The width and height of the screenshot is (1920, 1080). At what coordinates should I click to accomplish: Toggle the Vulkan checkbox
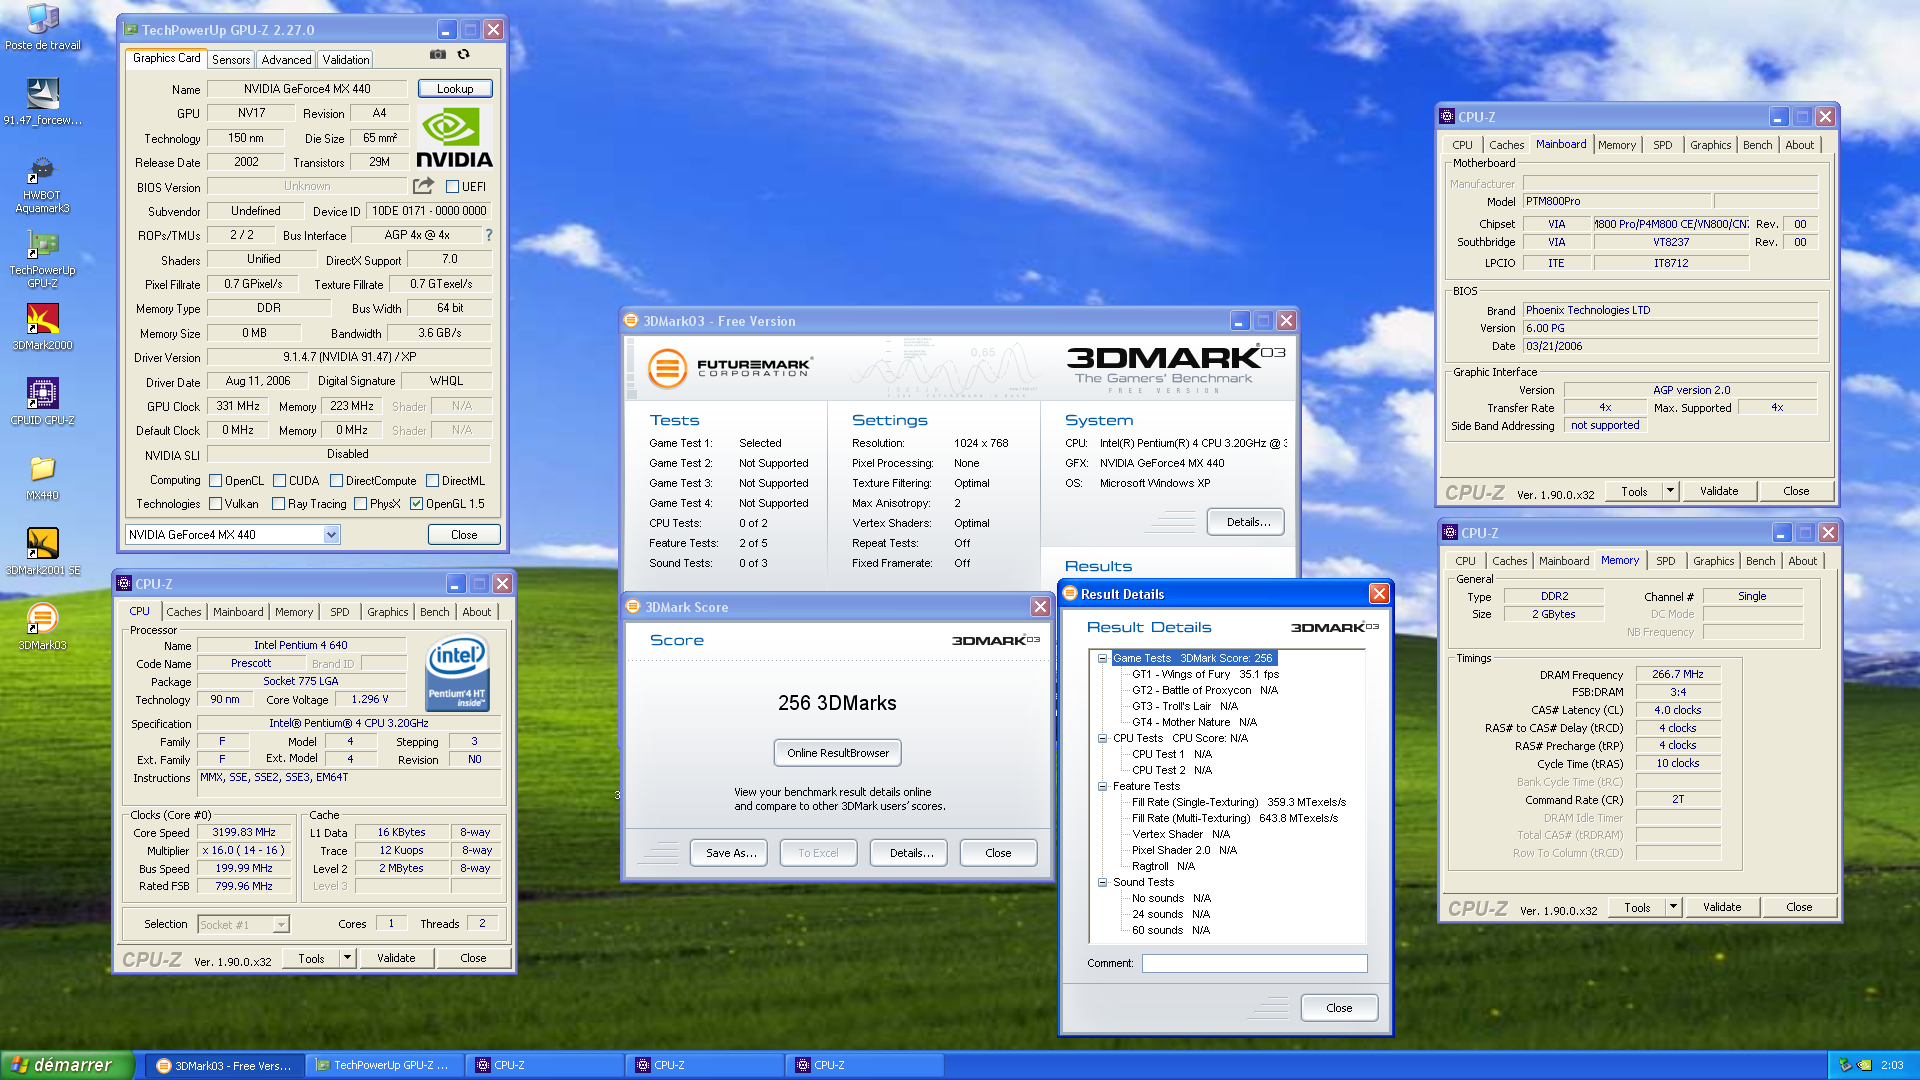point(215,504)
